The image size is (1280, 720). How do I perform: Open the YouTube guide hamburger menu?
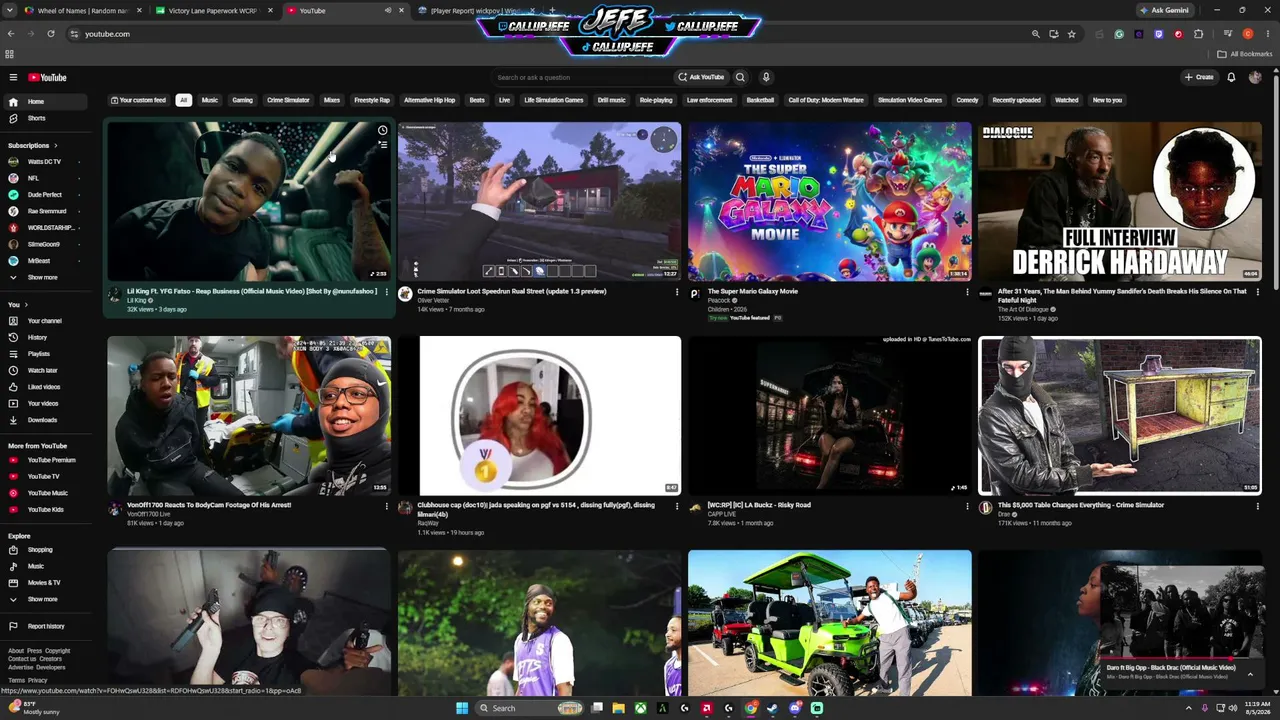tap(13, 77)
